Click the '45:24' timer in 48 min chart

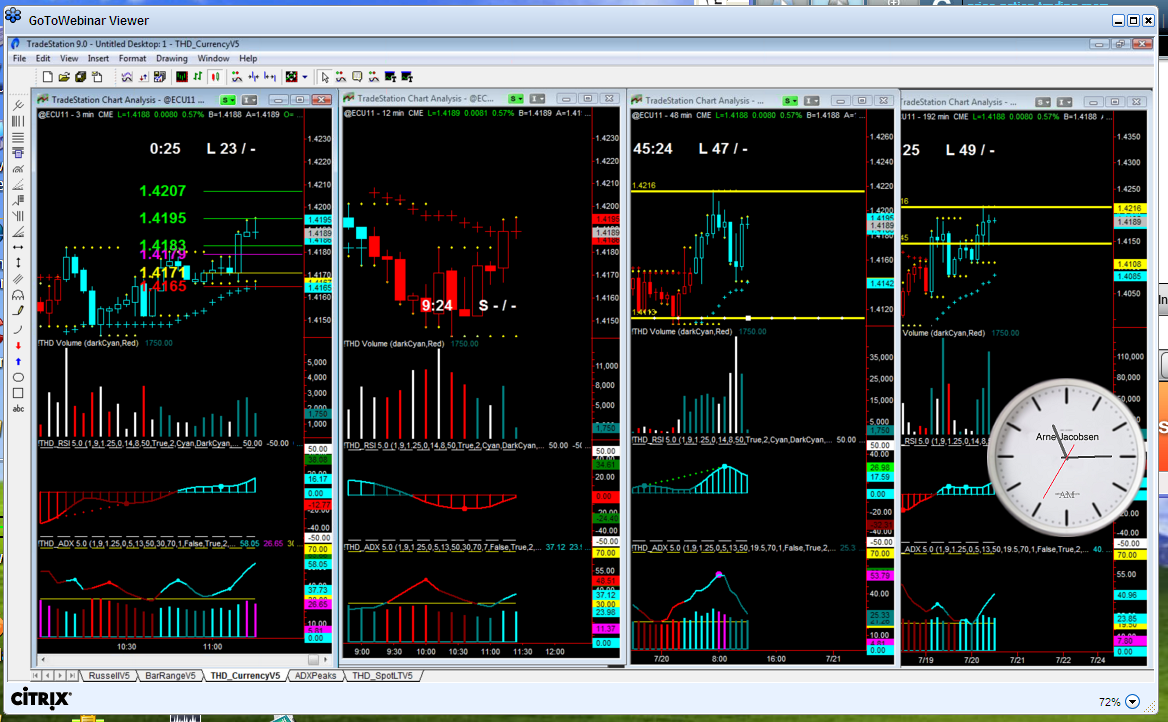click(653, 149)
